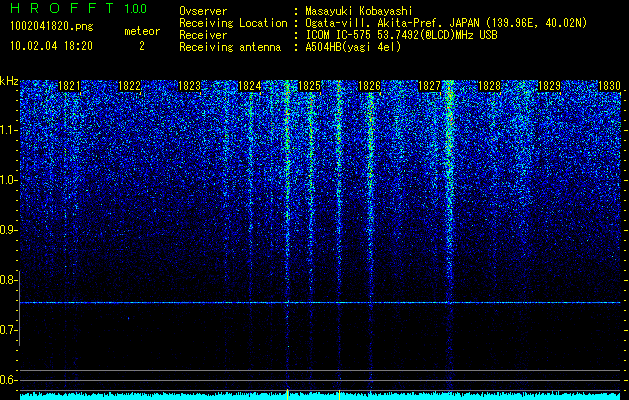Click the gray frequency range bar on left axis
Viewport: 629px width, 400px height.
[x=20, y=308]
